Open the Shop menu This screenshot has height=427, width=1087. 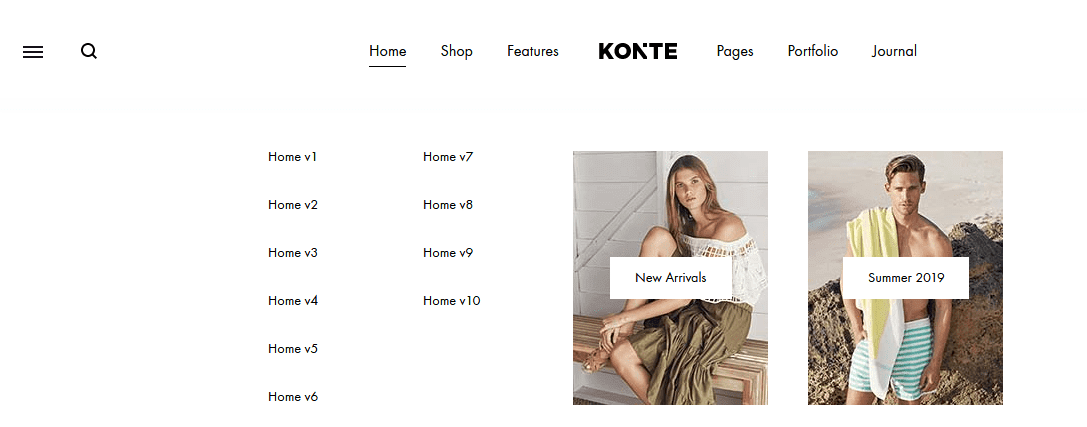coord(457,51)
